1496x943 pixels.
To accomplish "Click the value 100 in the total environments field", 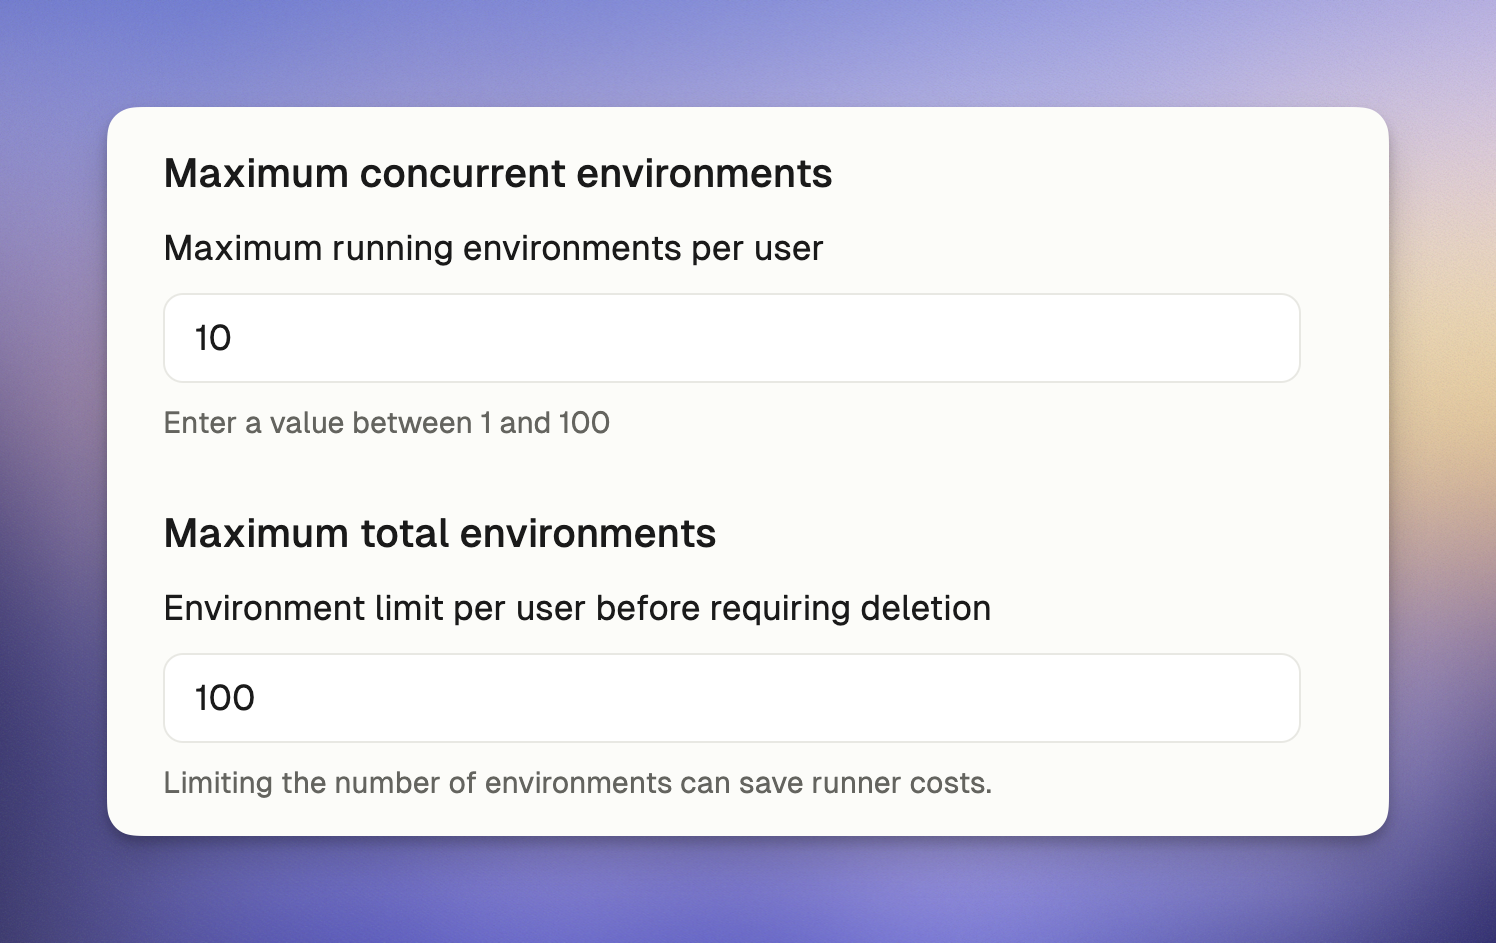I will (x=225, y=698).
